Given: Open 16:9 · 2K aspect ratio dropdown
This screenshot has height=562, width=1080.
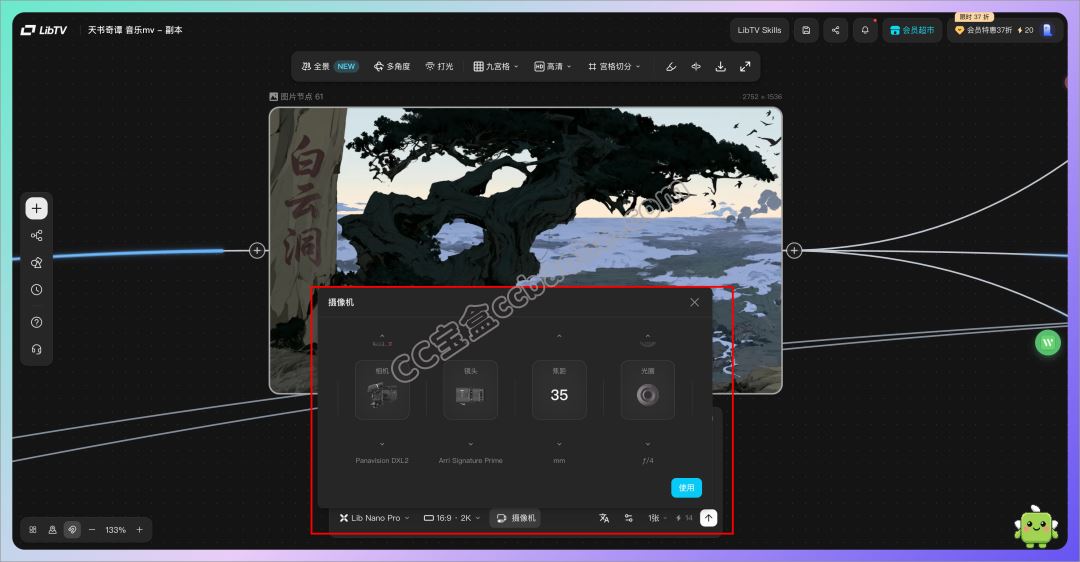Looking at the screenshot, I should coord(452,518).
